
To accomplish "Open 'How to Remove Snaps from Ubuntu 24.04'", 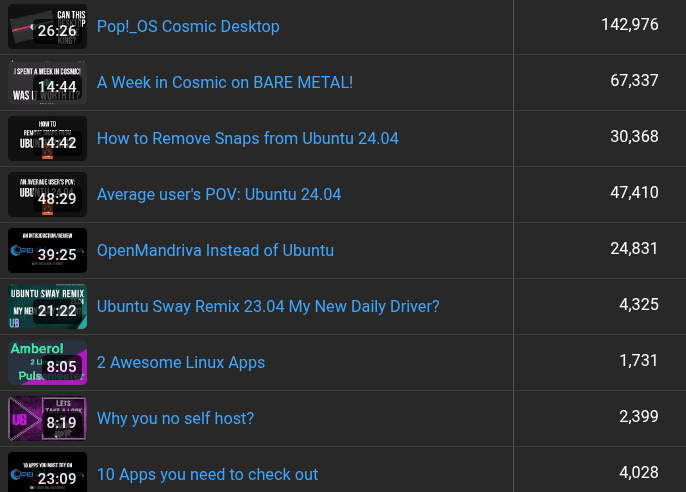I will [x=247, y=138].
